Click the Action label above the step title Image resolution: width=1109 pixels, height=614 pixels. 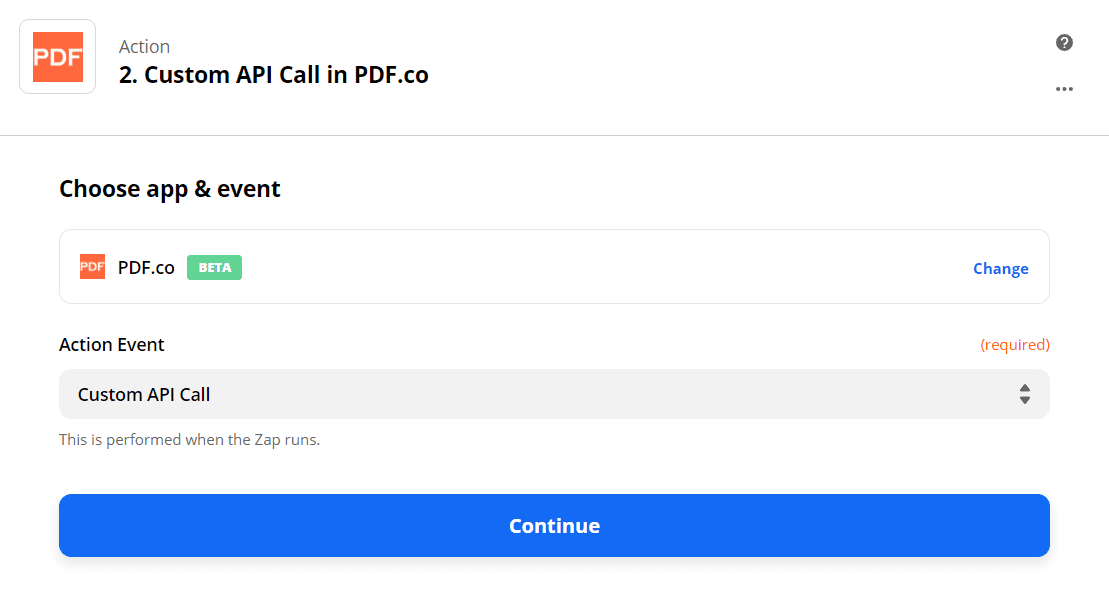[144, 46]
